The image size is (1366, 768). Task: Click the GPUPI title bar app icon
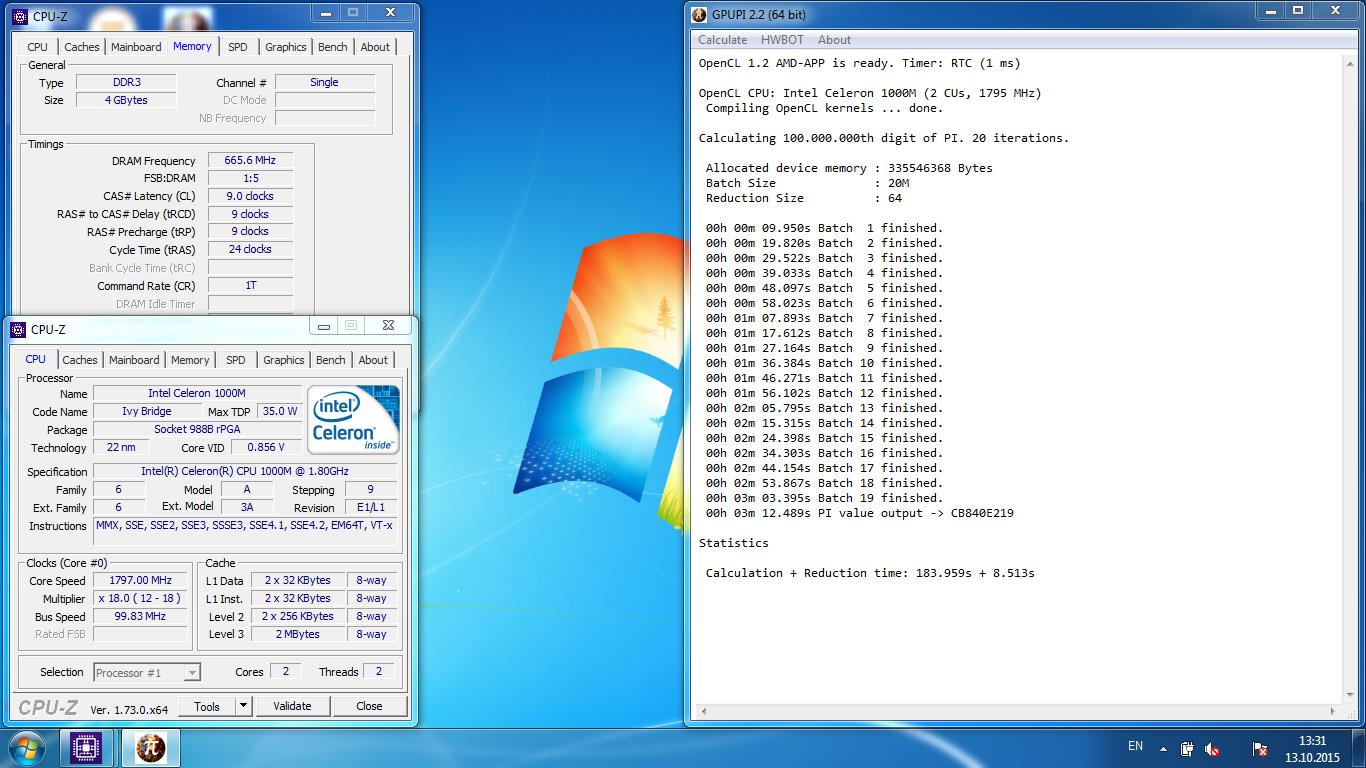click(x=699, y=14)
